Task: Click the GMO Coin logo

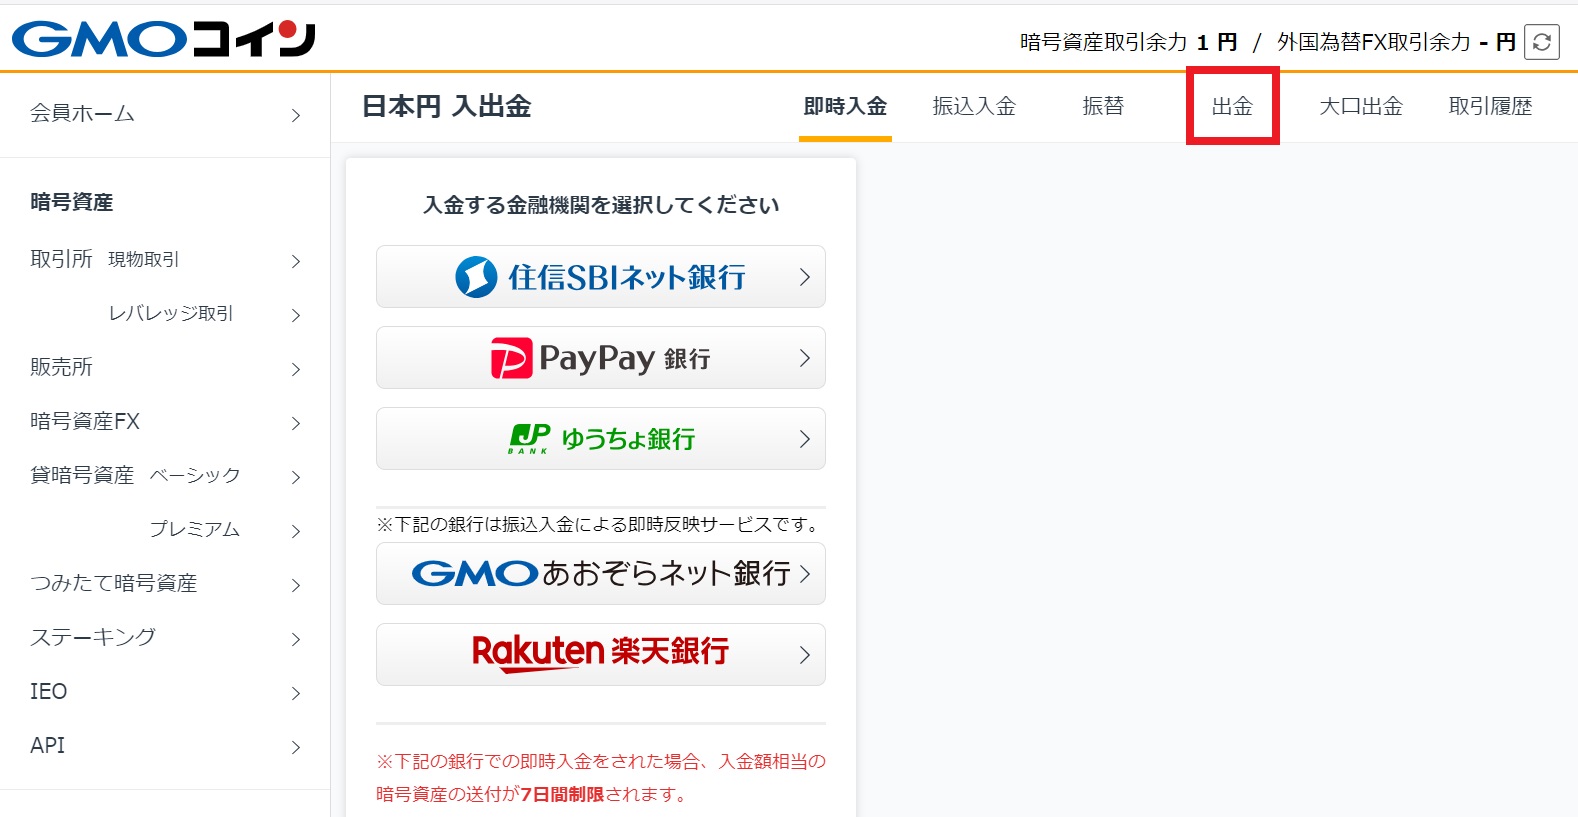Action: pos(164,39)
